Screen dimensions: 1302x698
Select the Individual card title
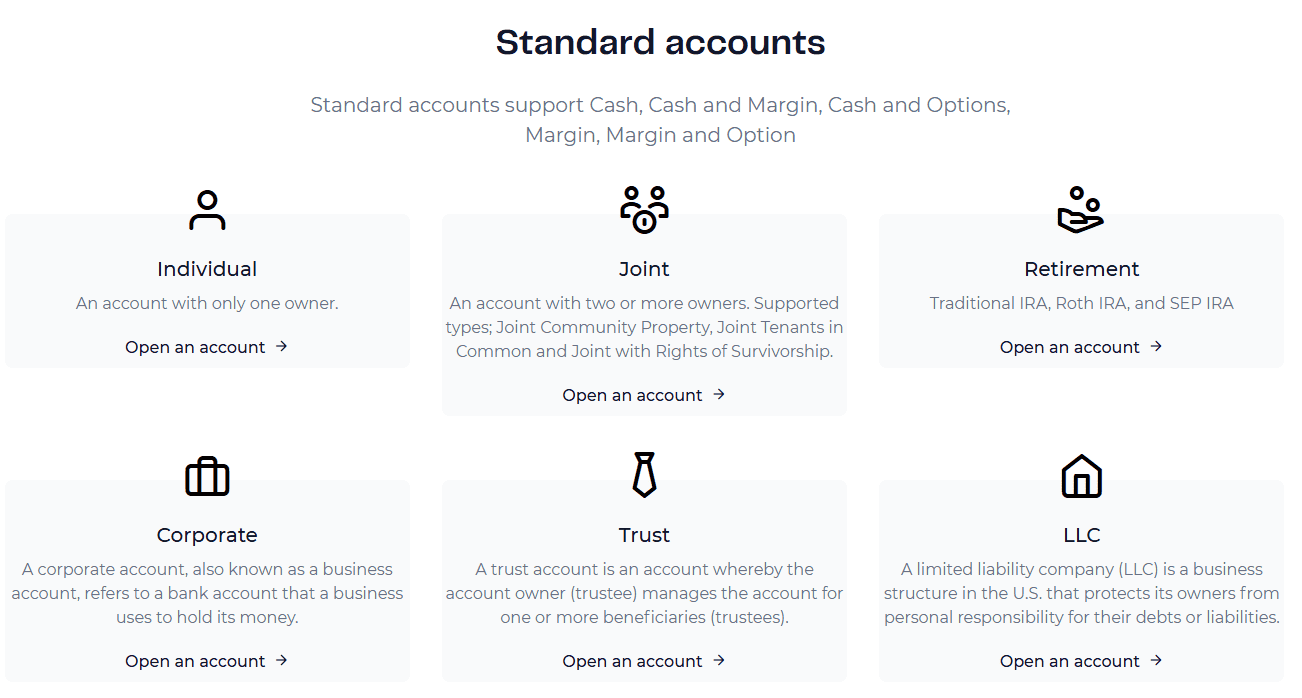pos(207,268)
